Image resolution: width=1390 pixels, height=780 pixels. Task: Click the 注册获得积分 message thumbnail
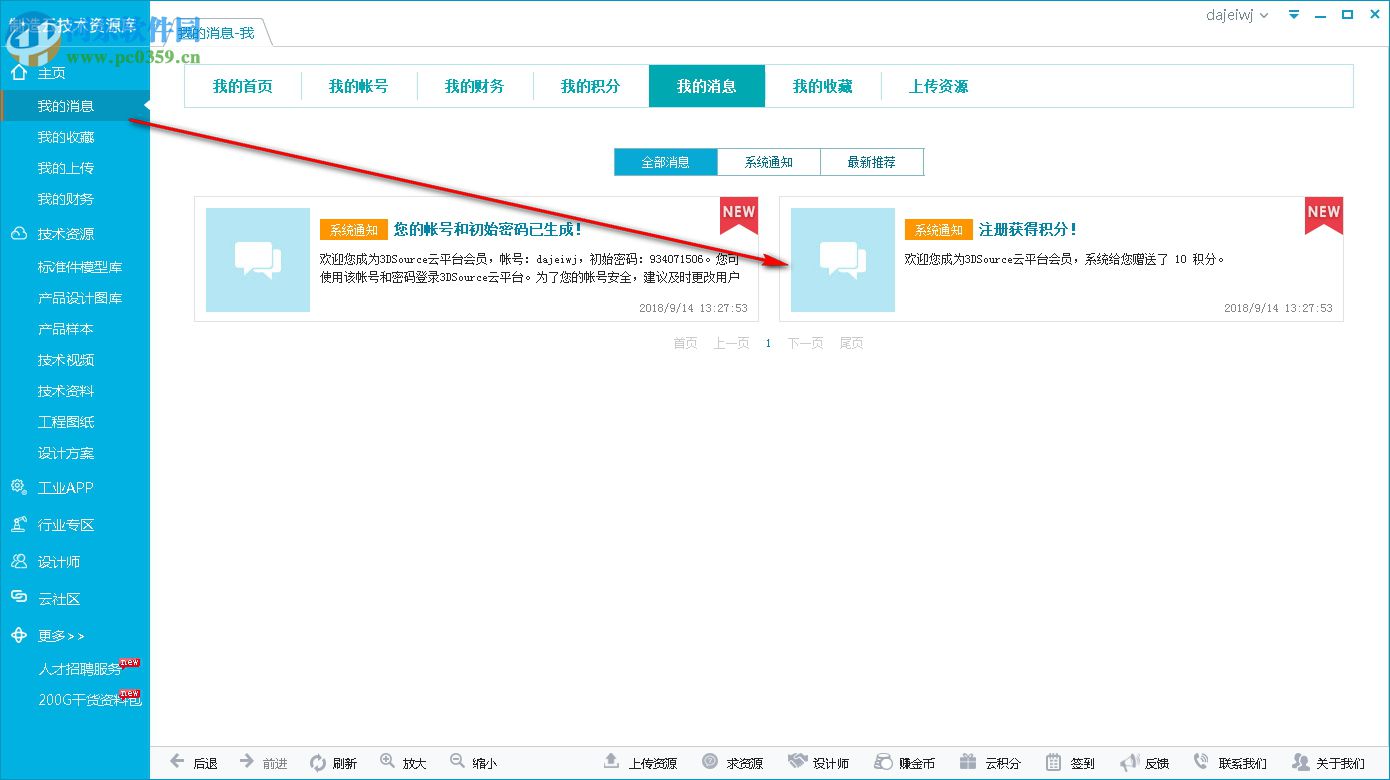click(842, 260)
